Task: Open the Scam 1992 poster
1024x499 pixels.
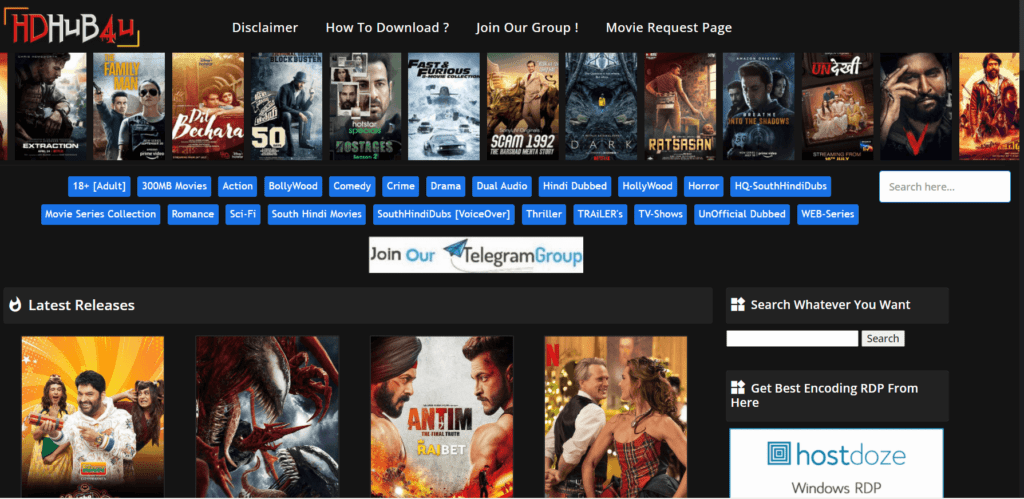Action: [x=522, y=106]
